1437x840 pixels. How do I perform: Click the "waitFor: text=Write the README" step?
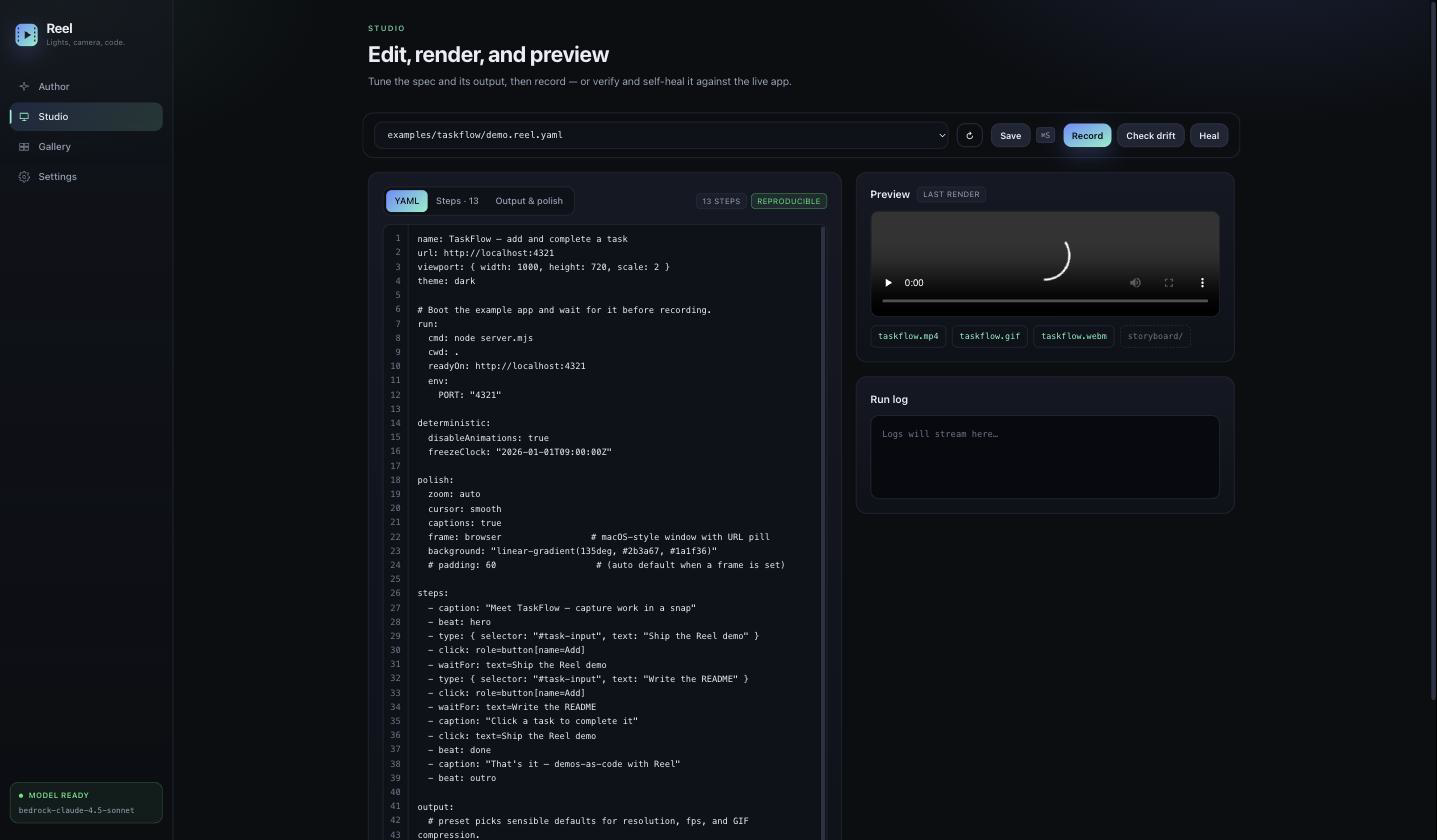click(512, 707)
